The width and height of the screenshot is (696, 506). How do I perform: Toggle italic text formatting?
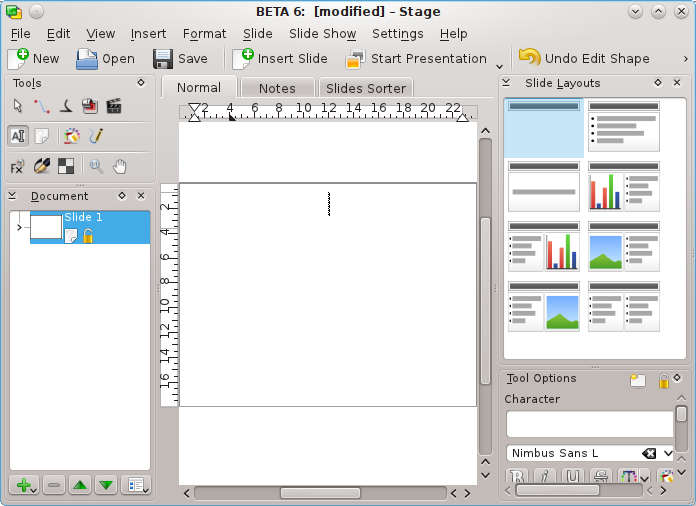(547, 477)
